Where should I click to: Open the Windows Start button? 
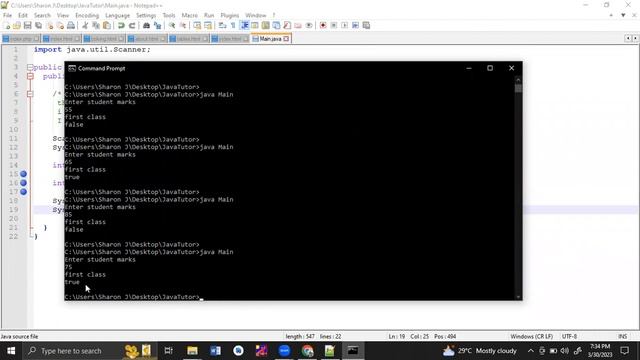[x=11, y=351]
